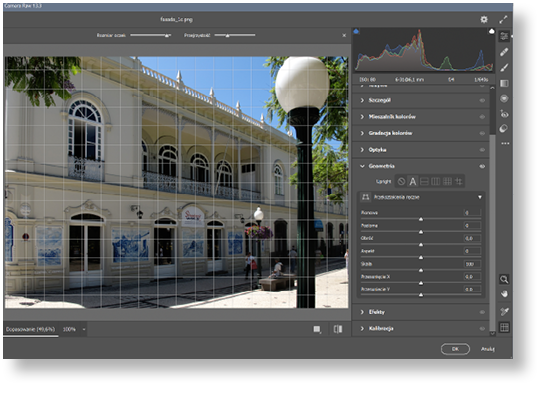Click the Pionowe vertical slider handle

(x=421, y=219)
